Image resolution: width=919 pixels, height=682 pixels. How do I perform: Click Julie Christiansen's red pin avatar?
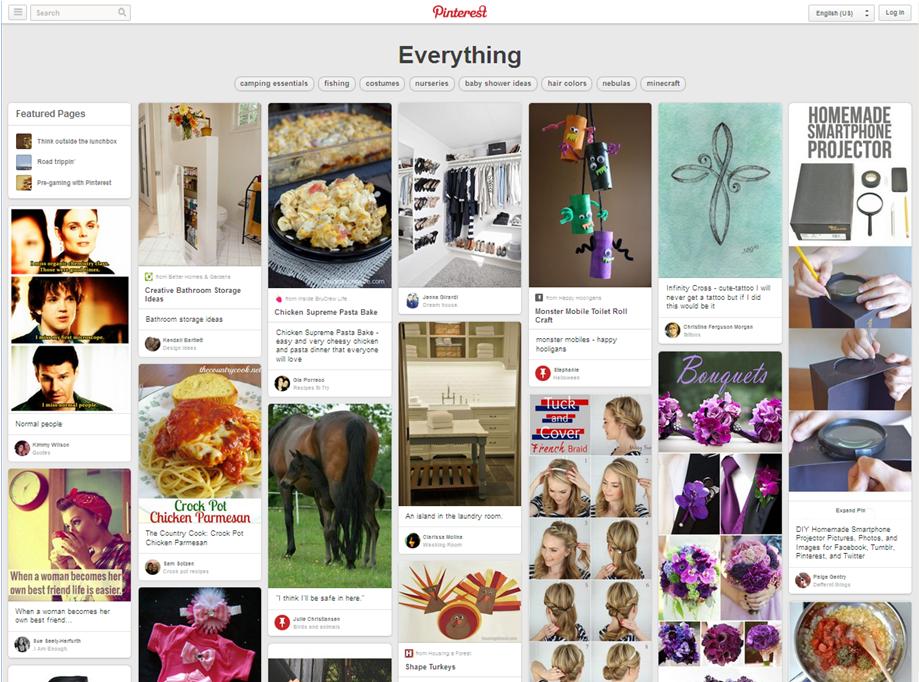[x=282, y=622]
